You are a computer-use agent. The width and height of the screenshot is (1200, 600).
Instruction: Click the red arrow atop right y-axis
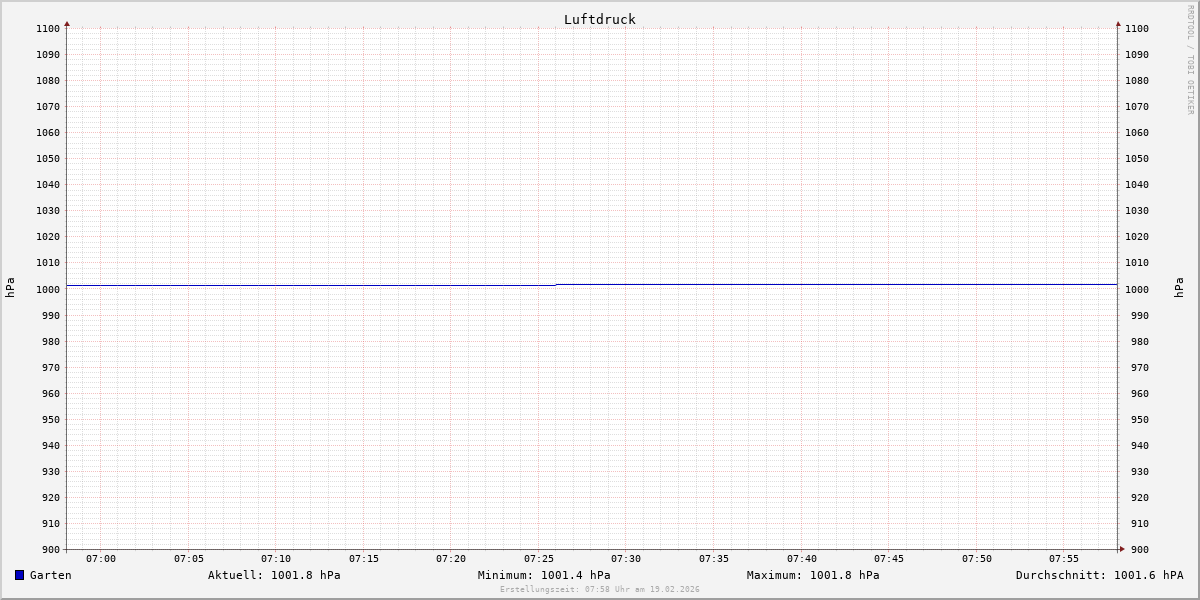(x=1118, y=23)
